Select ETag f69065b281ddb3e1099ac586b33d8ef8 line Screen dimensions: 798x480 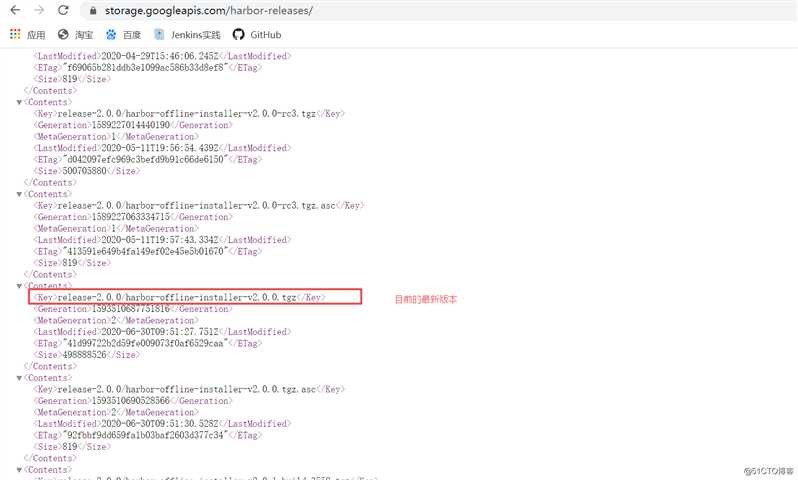pos(148,68)
